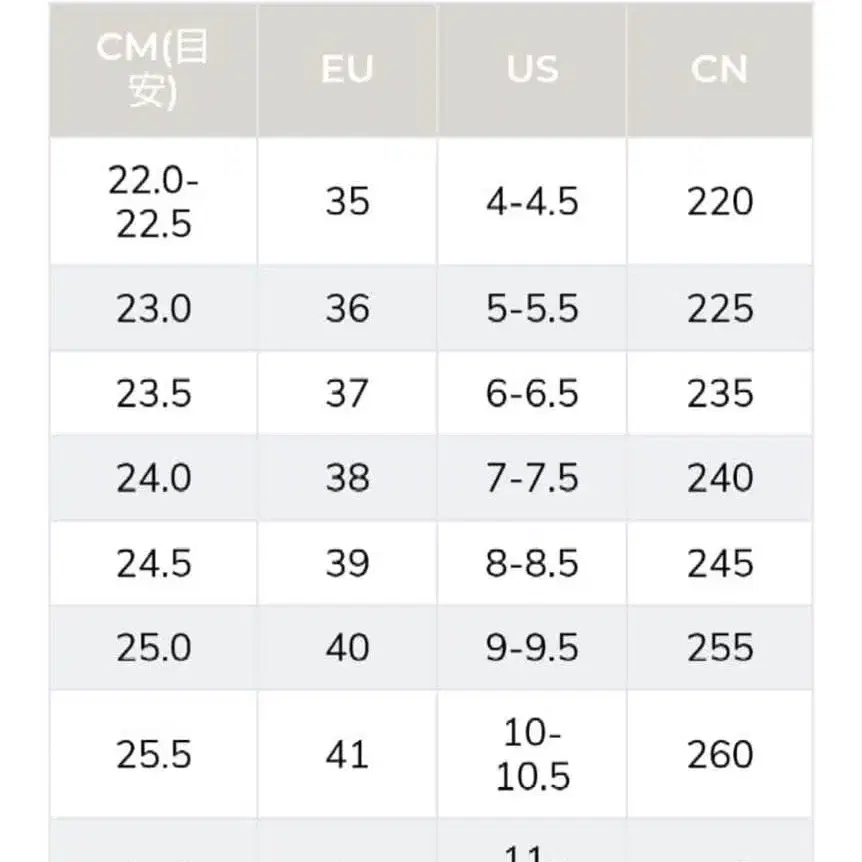Click the US 4-4.5 cell
The image size is (862, 862).
[x=532, y=201]
